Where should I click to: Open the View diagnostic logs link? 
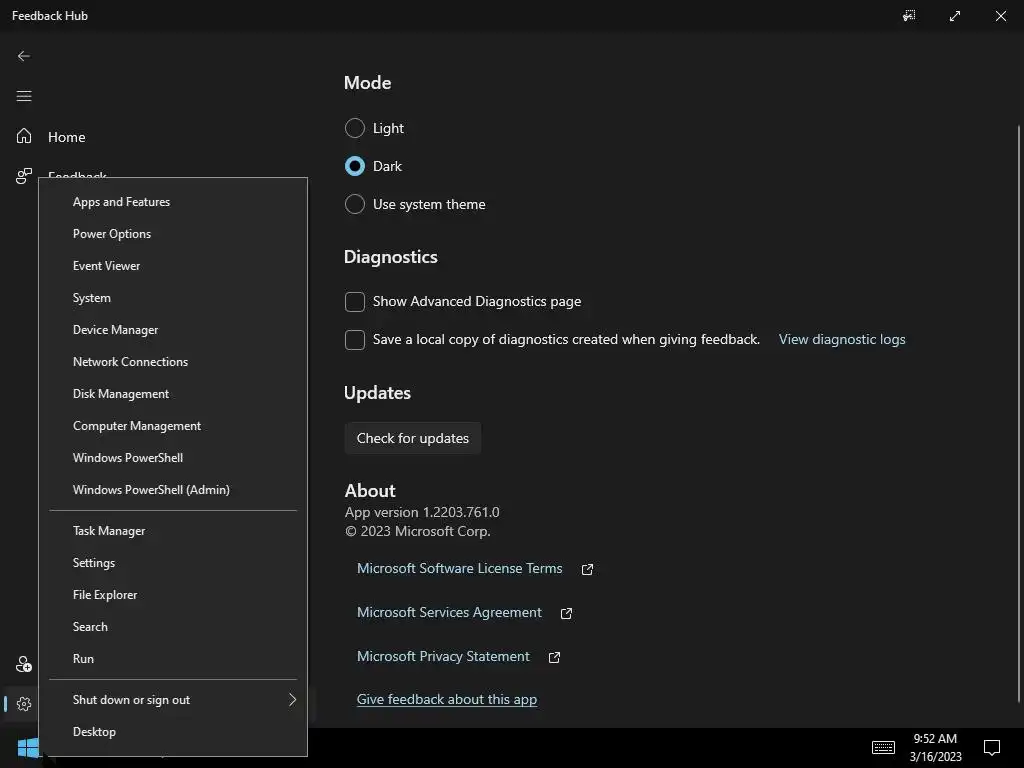[x=842, y=339]
